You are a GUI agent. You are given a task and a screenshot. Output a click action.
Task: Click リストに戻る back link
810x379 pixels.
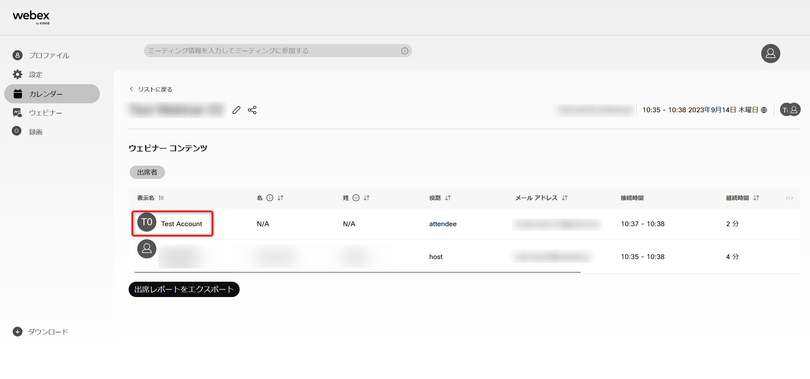(x=151, y=89)
